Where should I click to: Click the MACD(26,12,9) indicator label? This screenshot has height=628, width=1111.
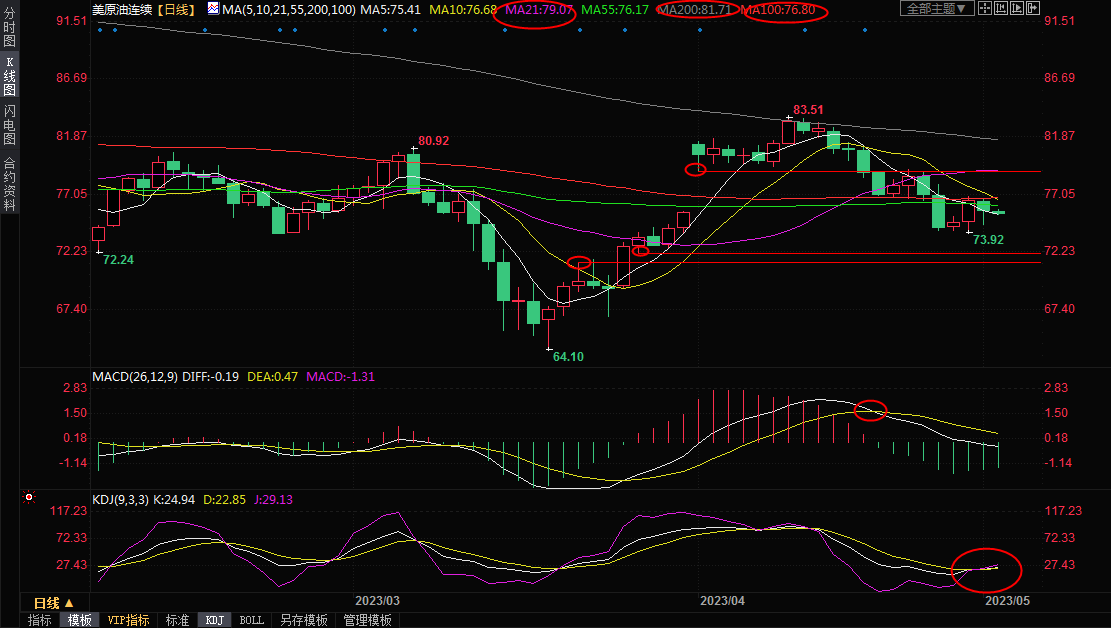pyautogui.click(x=136, y=377)
